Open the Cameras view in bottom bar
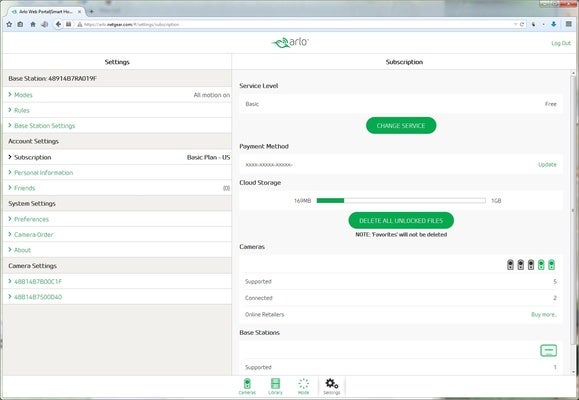Viewport: 579px width, 400px height. click(247, 386)
